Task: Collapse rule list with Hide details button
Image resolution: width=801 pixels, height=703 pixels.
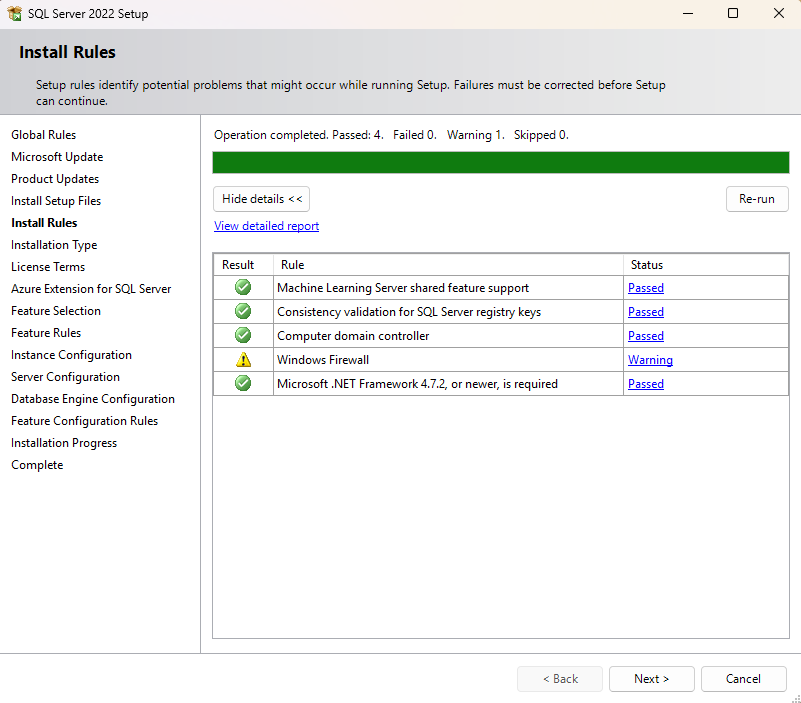Action: [x=262, y=199]
